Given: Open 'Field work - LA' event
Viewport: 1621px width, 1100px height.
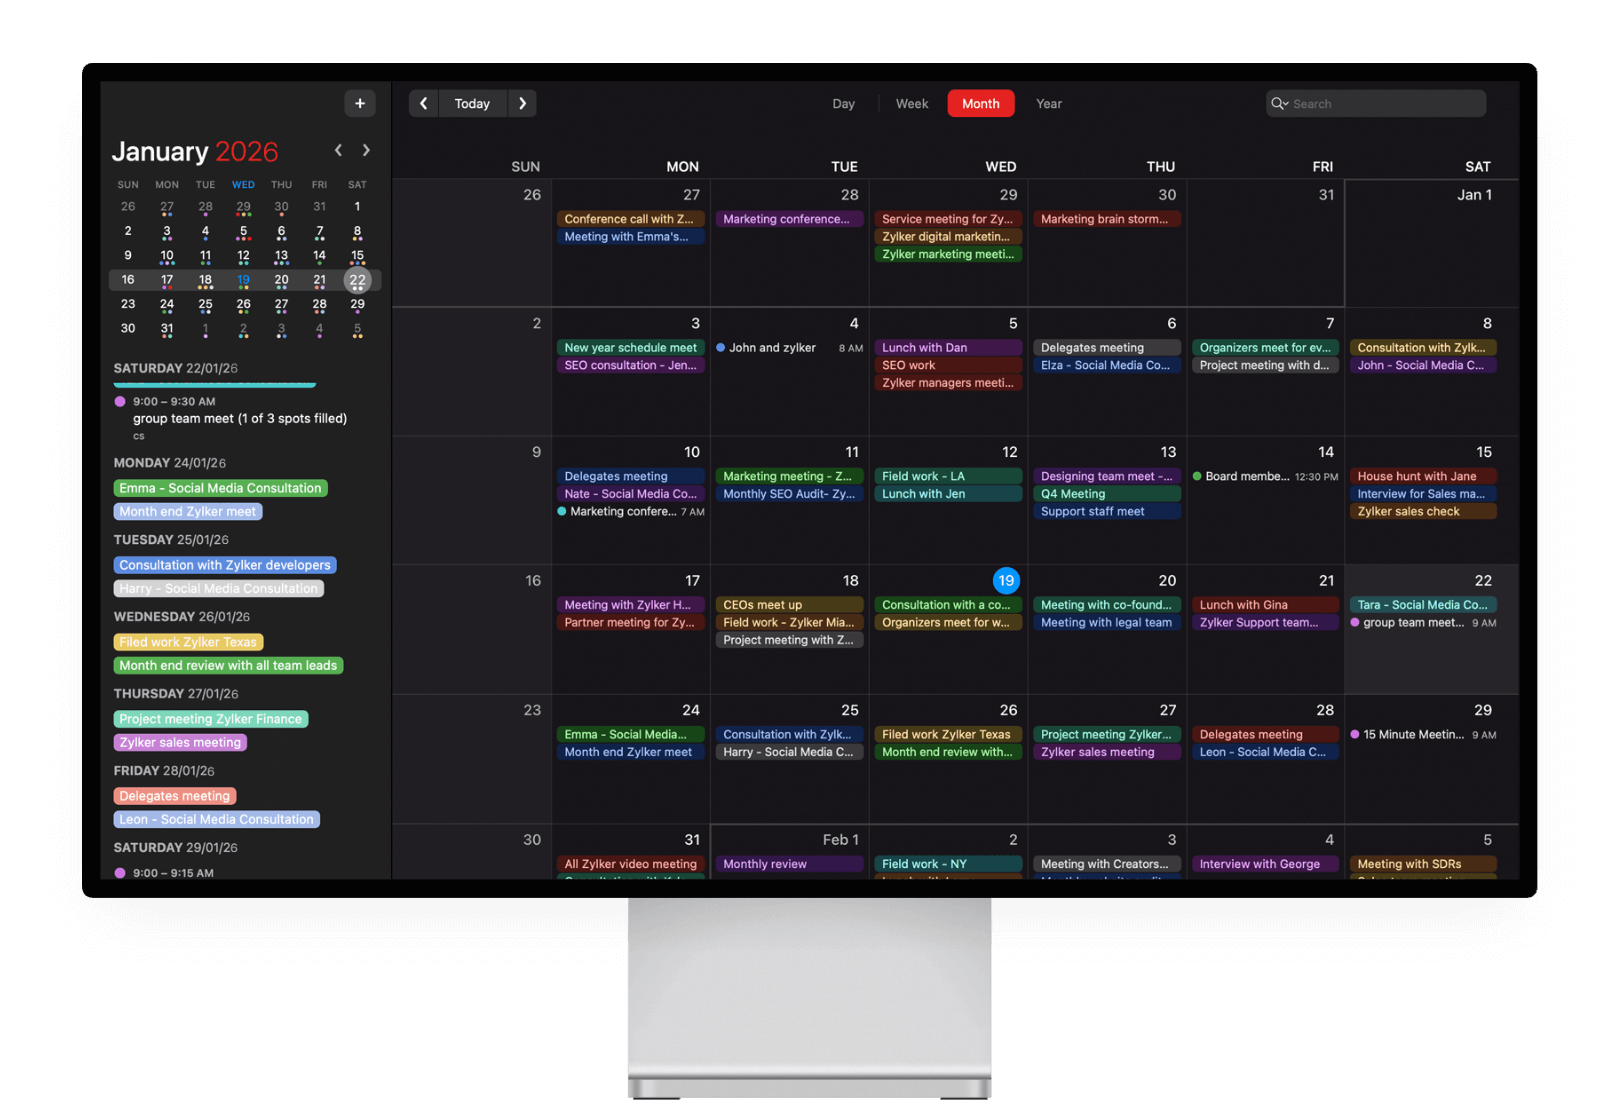Looking at the screenshot, I should 948,477.
